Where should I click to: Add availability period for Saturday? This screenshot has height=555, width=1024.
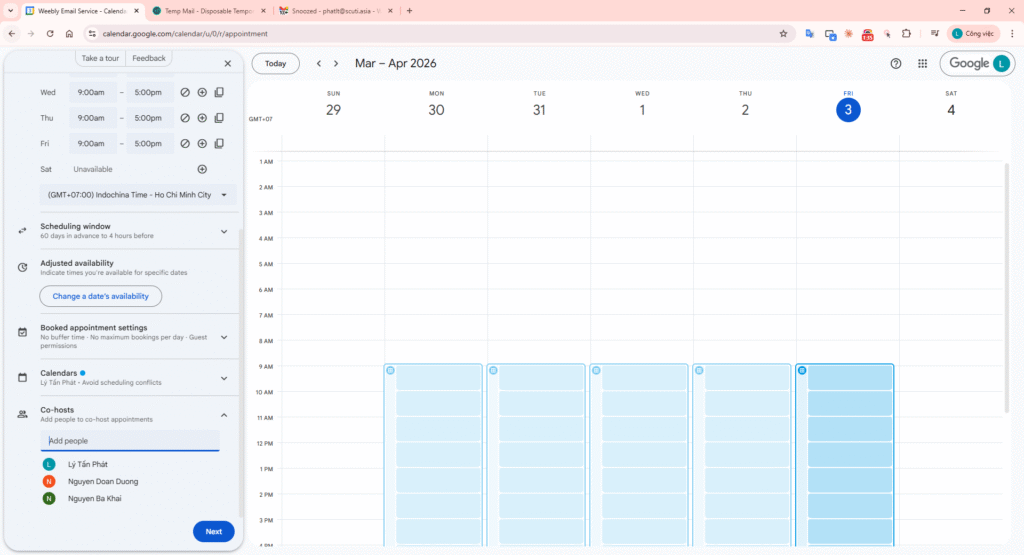202,169
